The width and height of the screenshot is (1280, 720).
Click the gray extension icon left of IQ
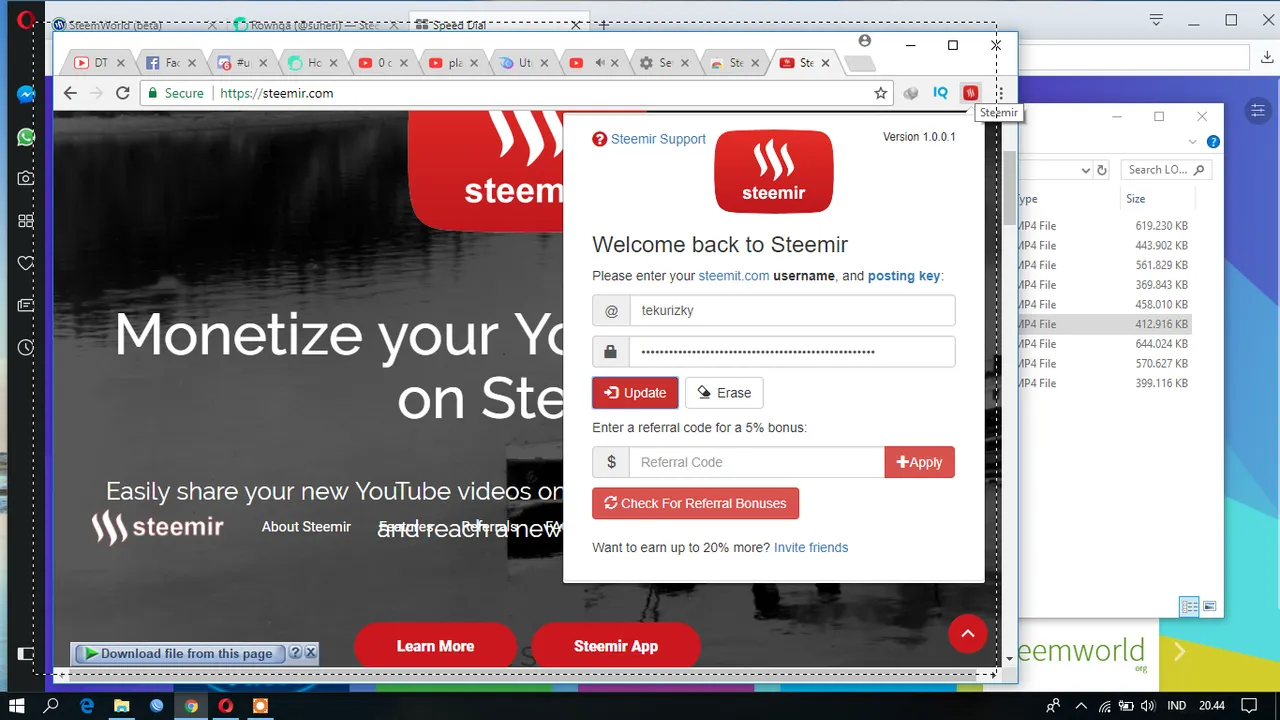point(910,93)
